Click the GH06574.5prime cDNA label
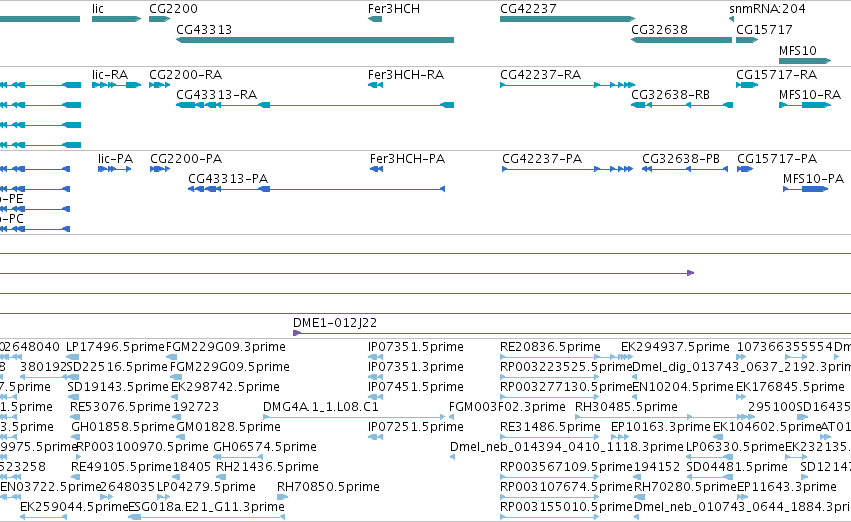 [265, 447]
